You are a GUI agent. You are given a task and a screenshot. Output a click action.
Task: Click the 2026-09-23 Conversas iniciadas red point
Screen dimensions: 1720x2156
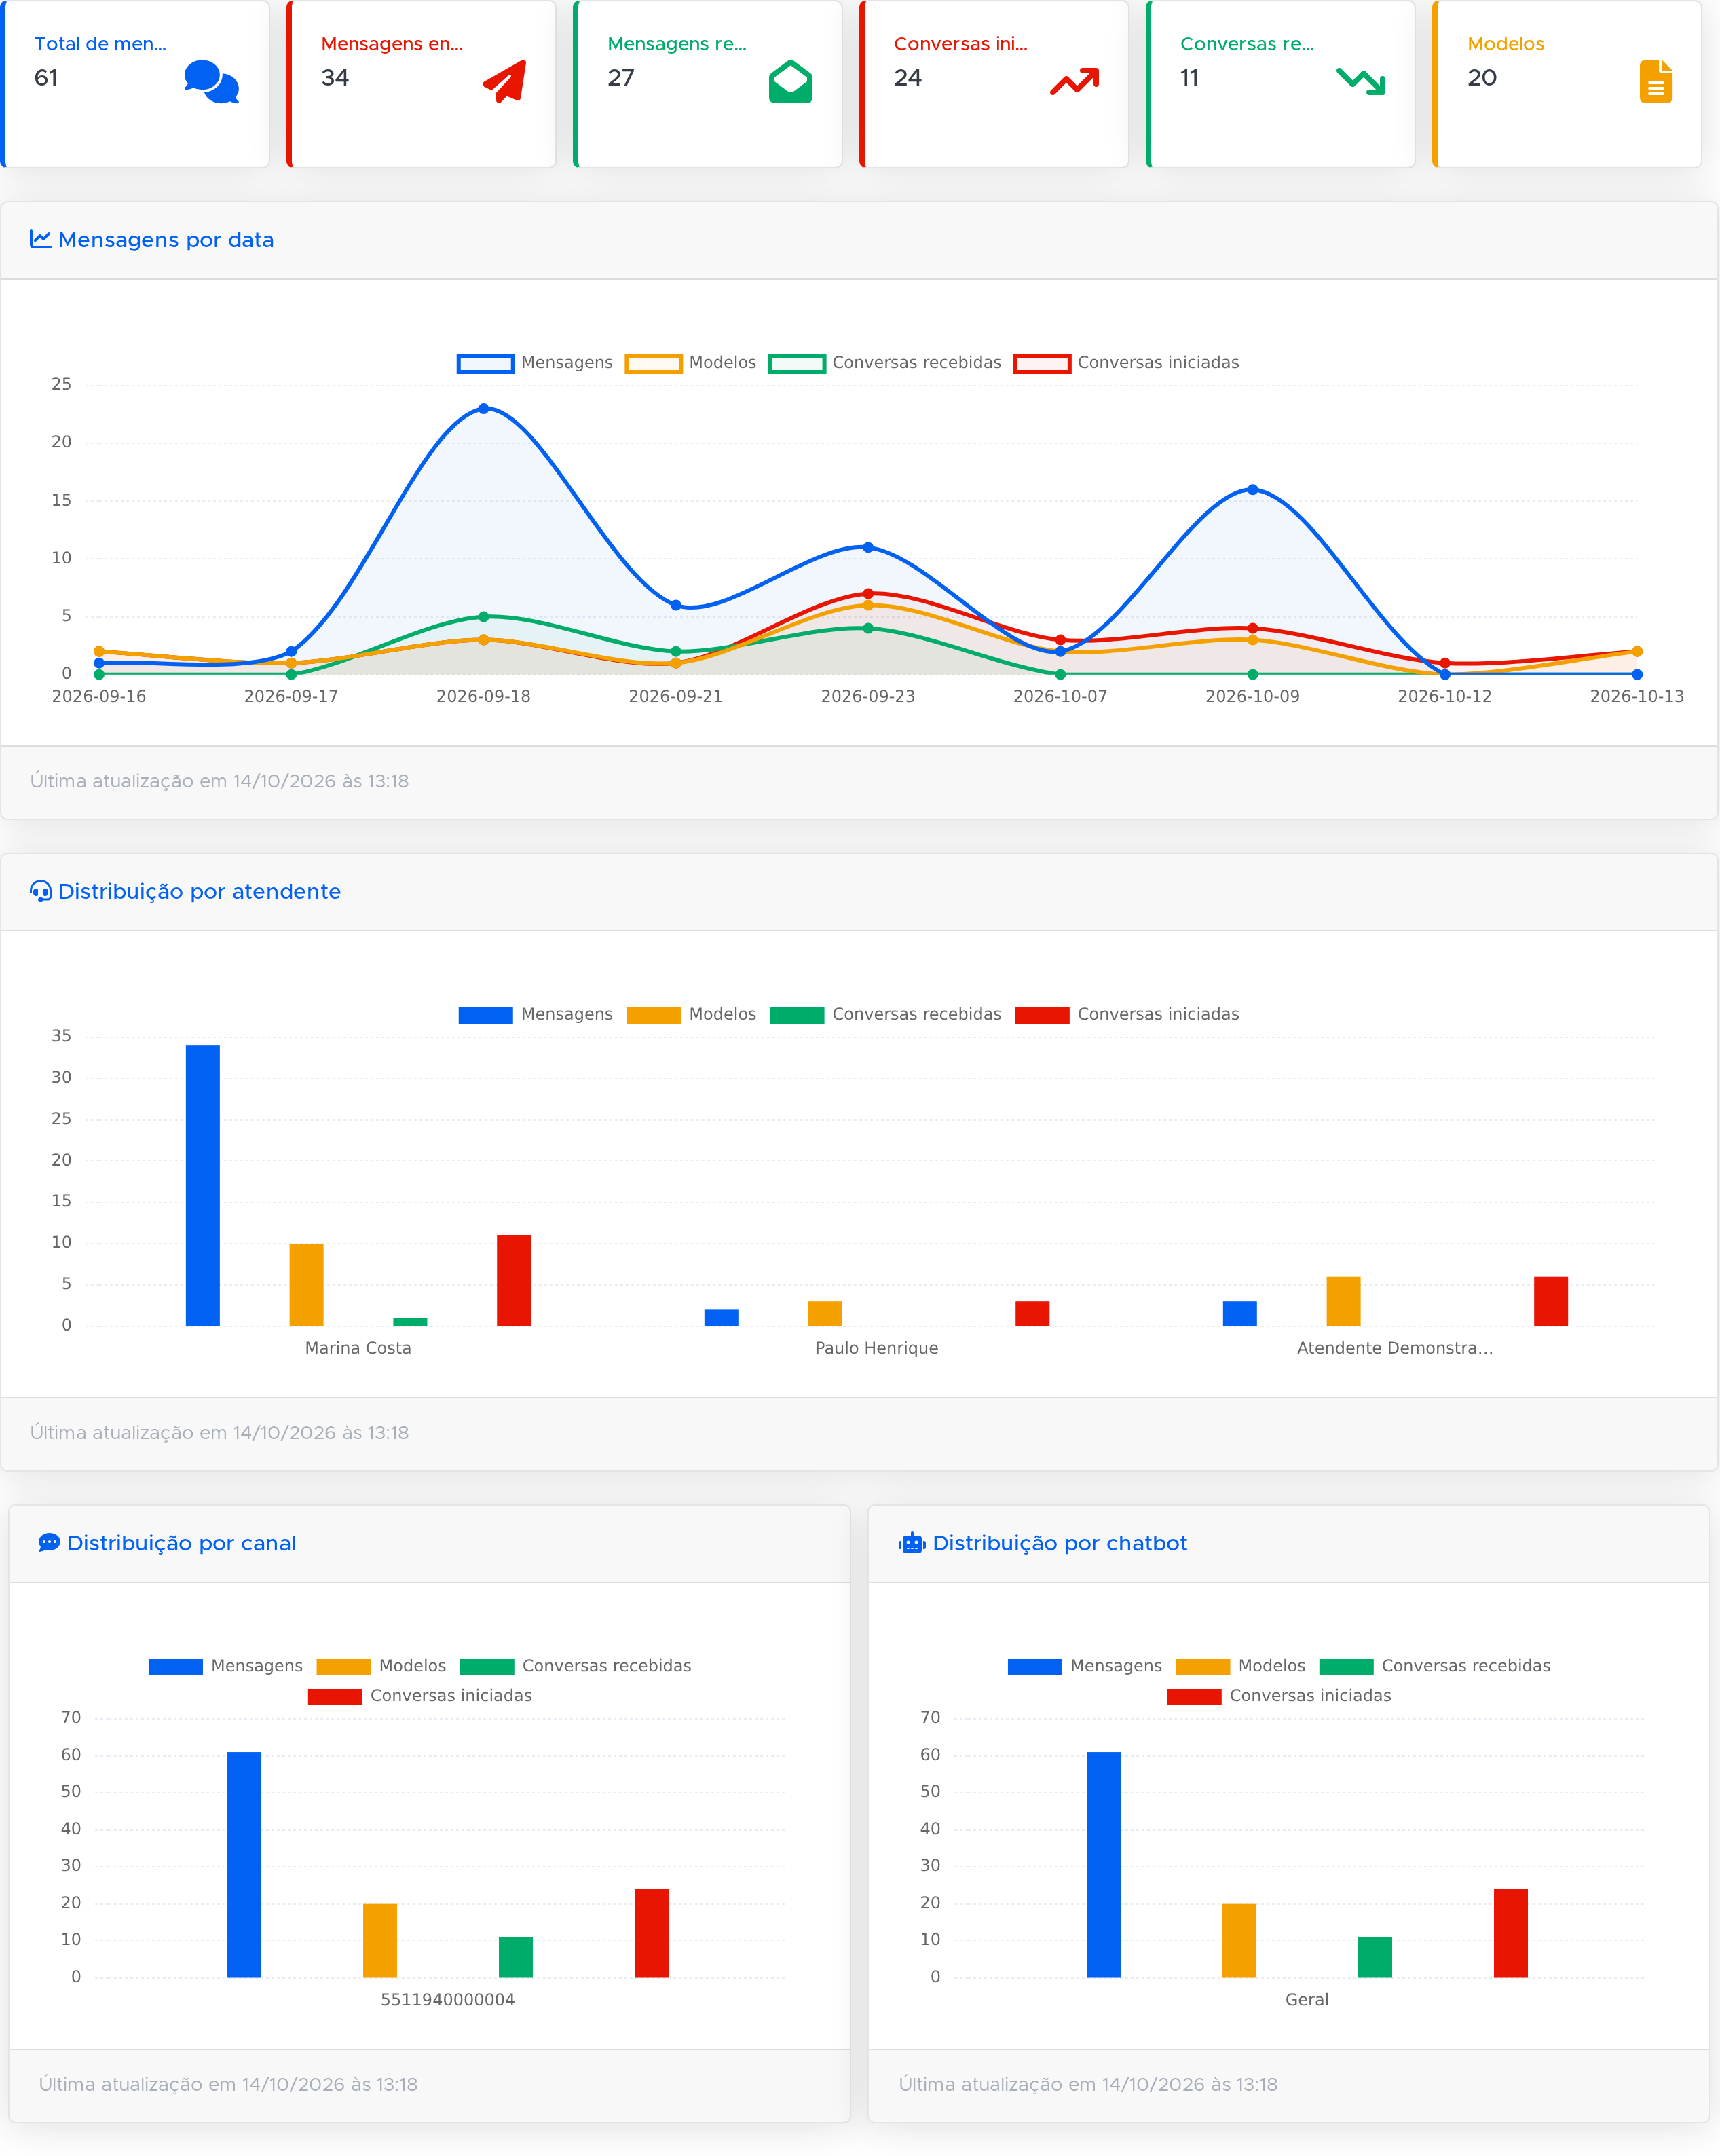pos(868,594)
